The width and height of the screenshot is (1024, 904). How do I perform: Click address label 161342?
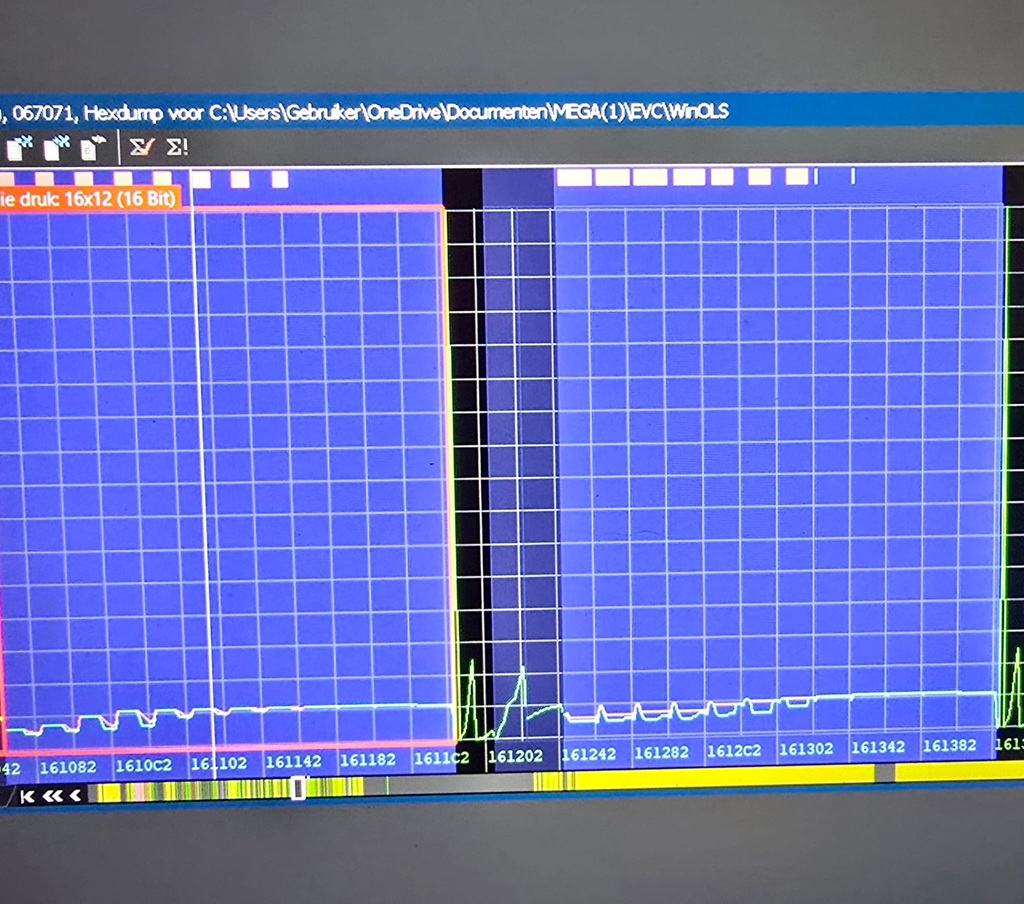click(878, 747)
